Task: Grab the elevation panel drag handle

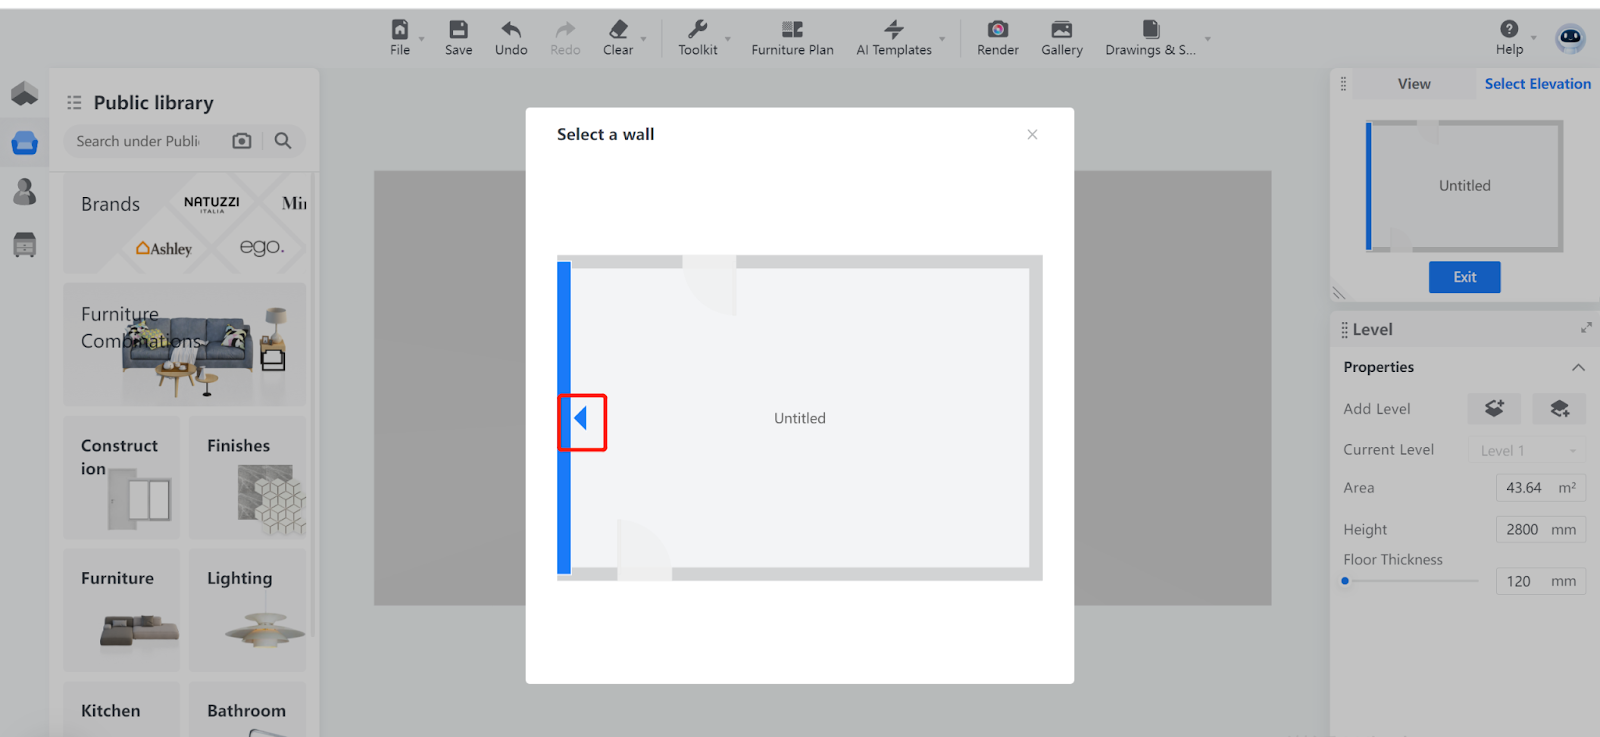Action: pos(1343,84)
